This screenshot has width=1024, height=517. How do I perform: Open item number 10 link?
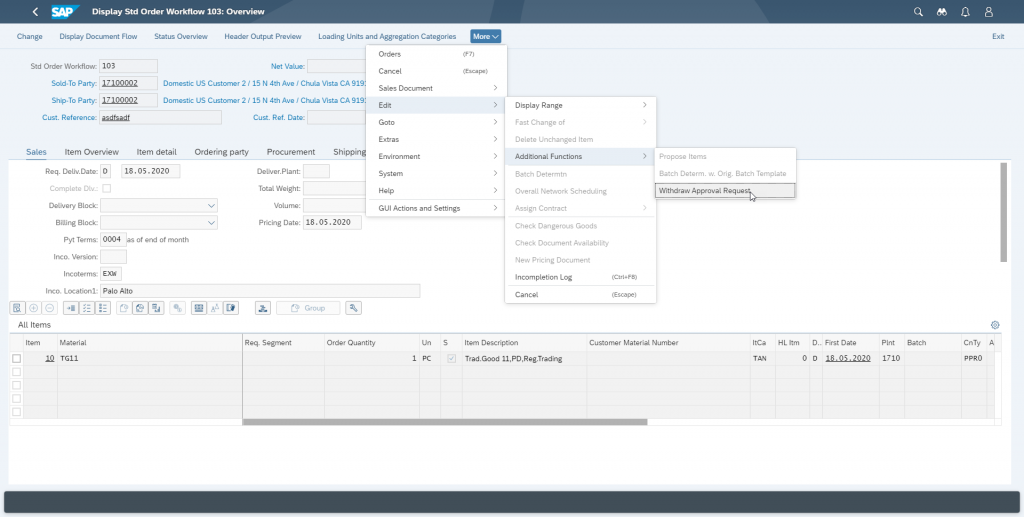point(50,358)
